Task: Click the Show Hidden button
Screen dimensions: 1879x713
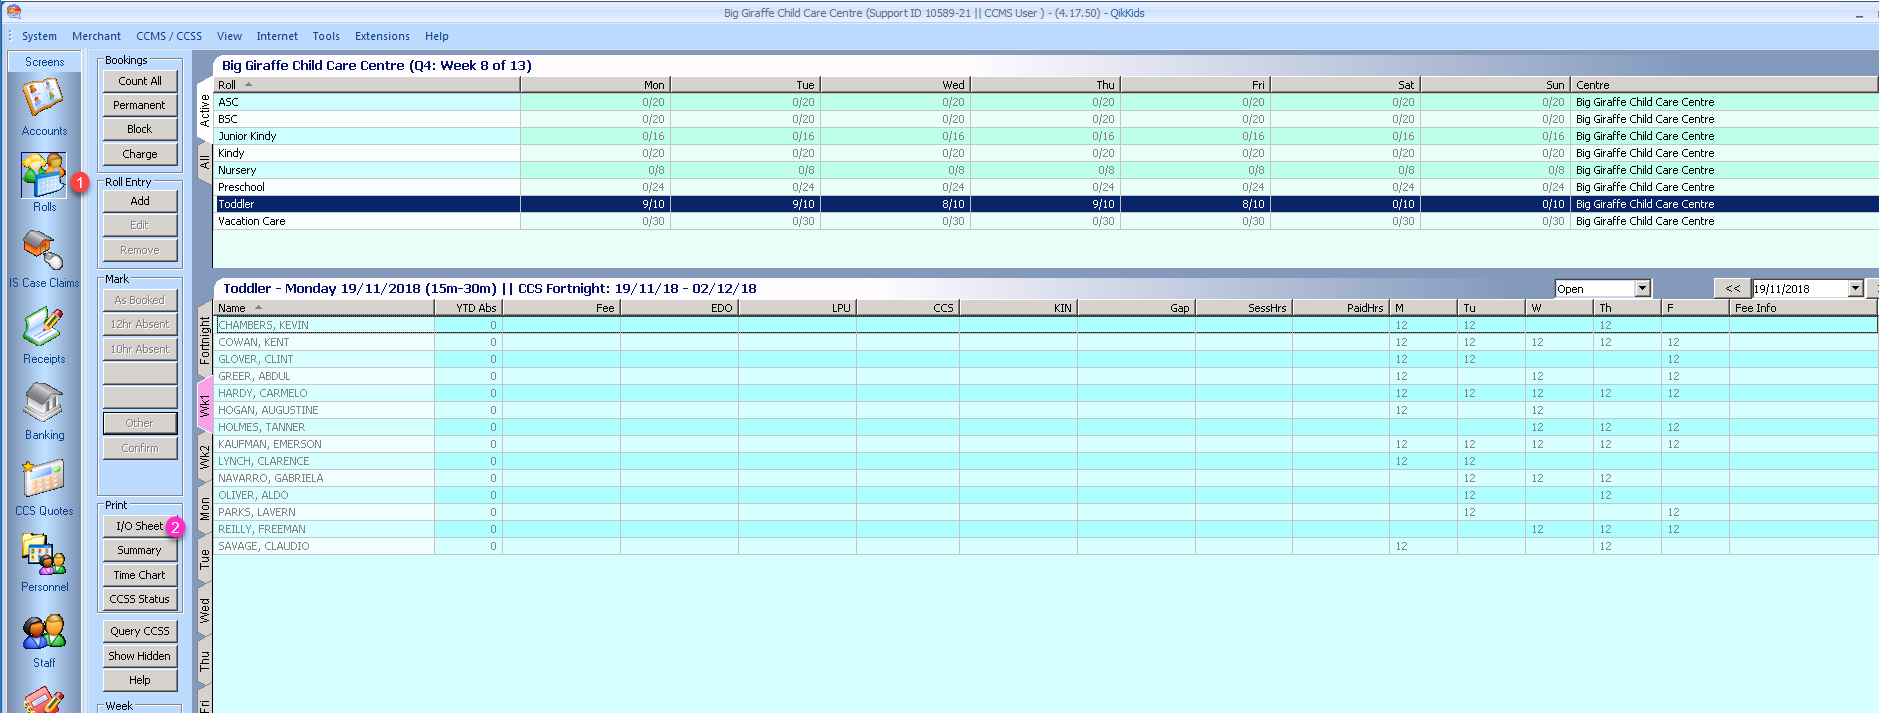Action: 139,656
